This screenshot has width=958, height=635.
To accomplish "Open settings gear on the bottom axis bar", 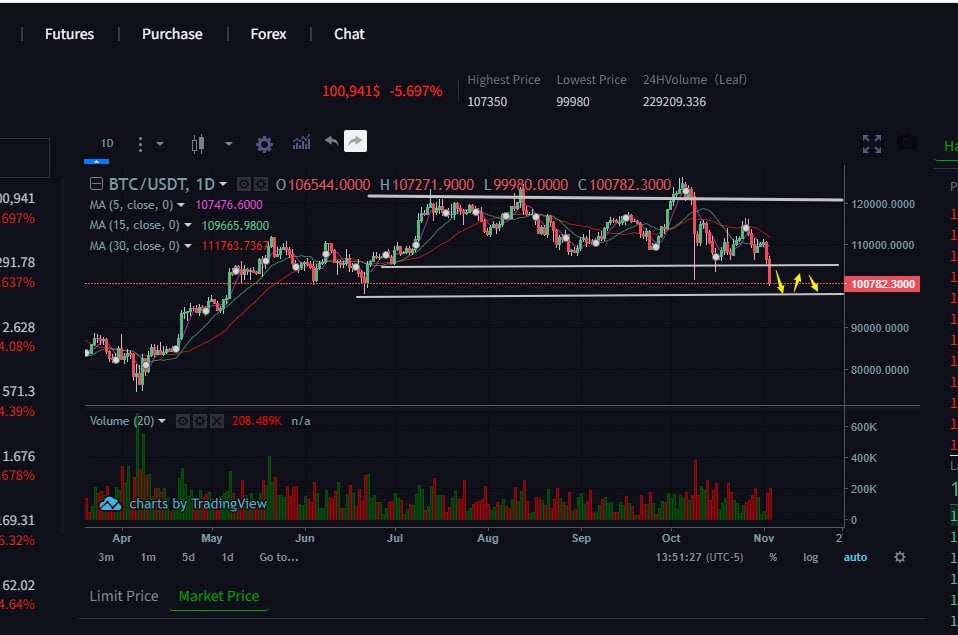I will point(899,557).
